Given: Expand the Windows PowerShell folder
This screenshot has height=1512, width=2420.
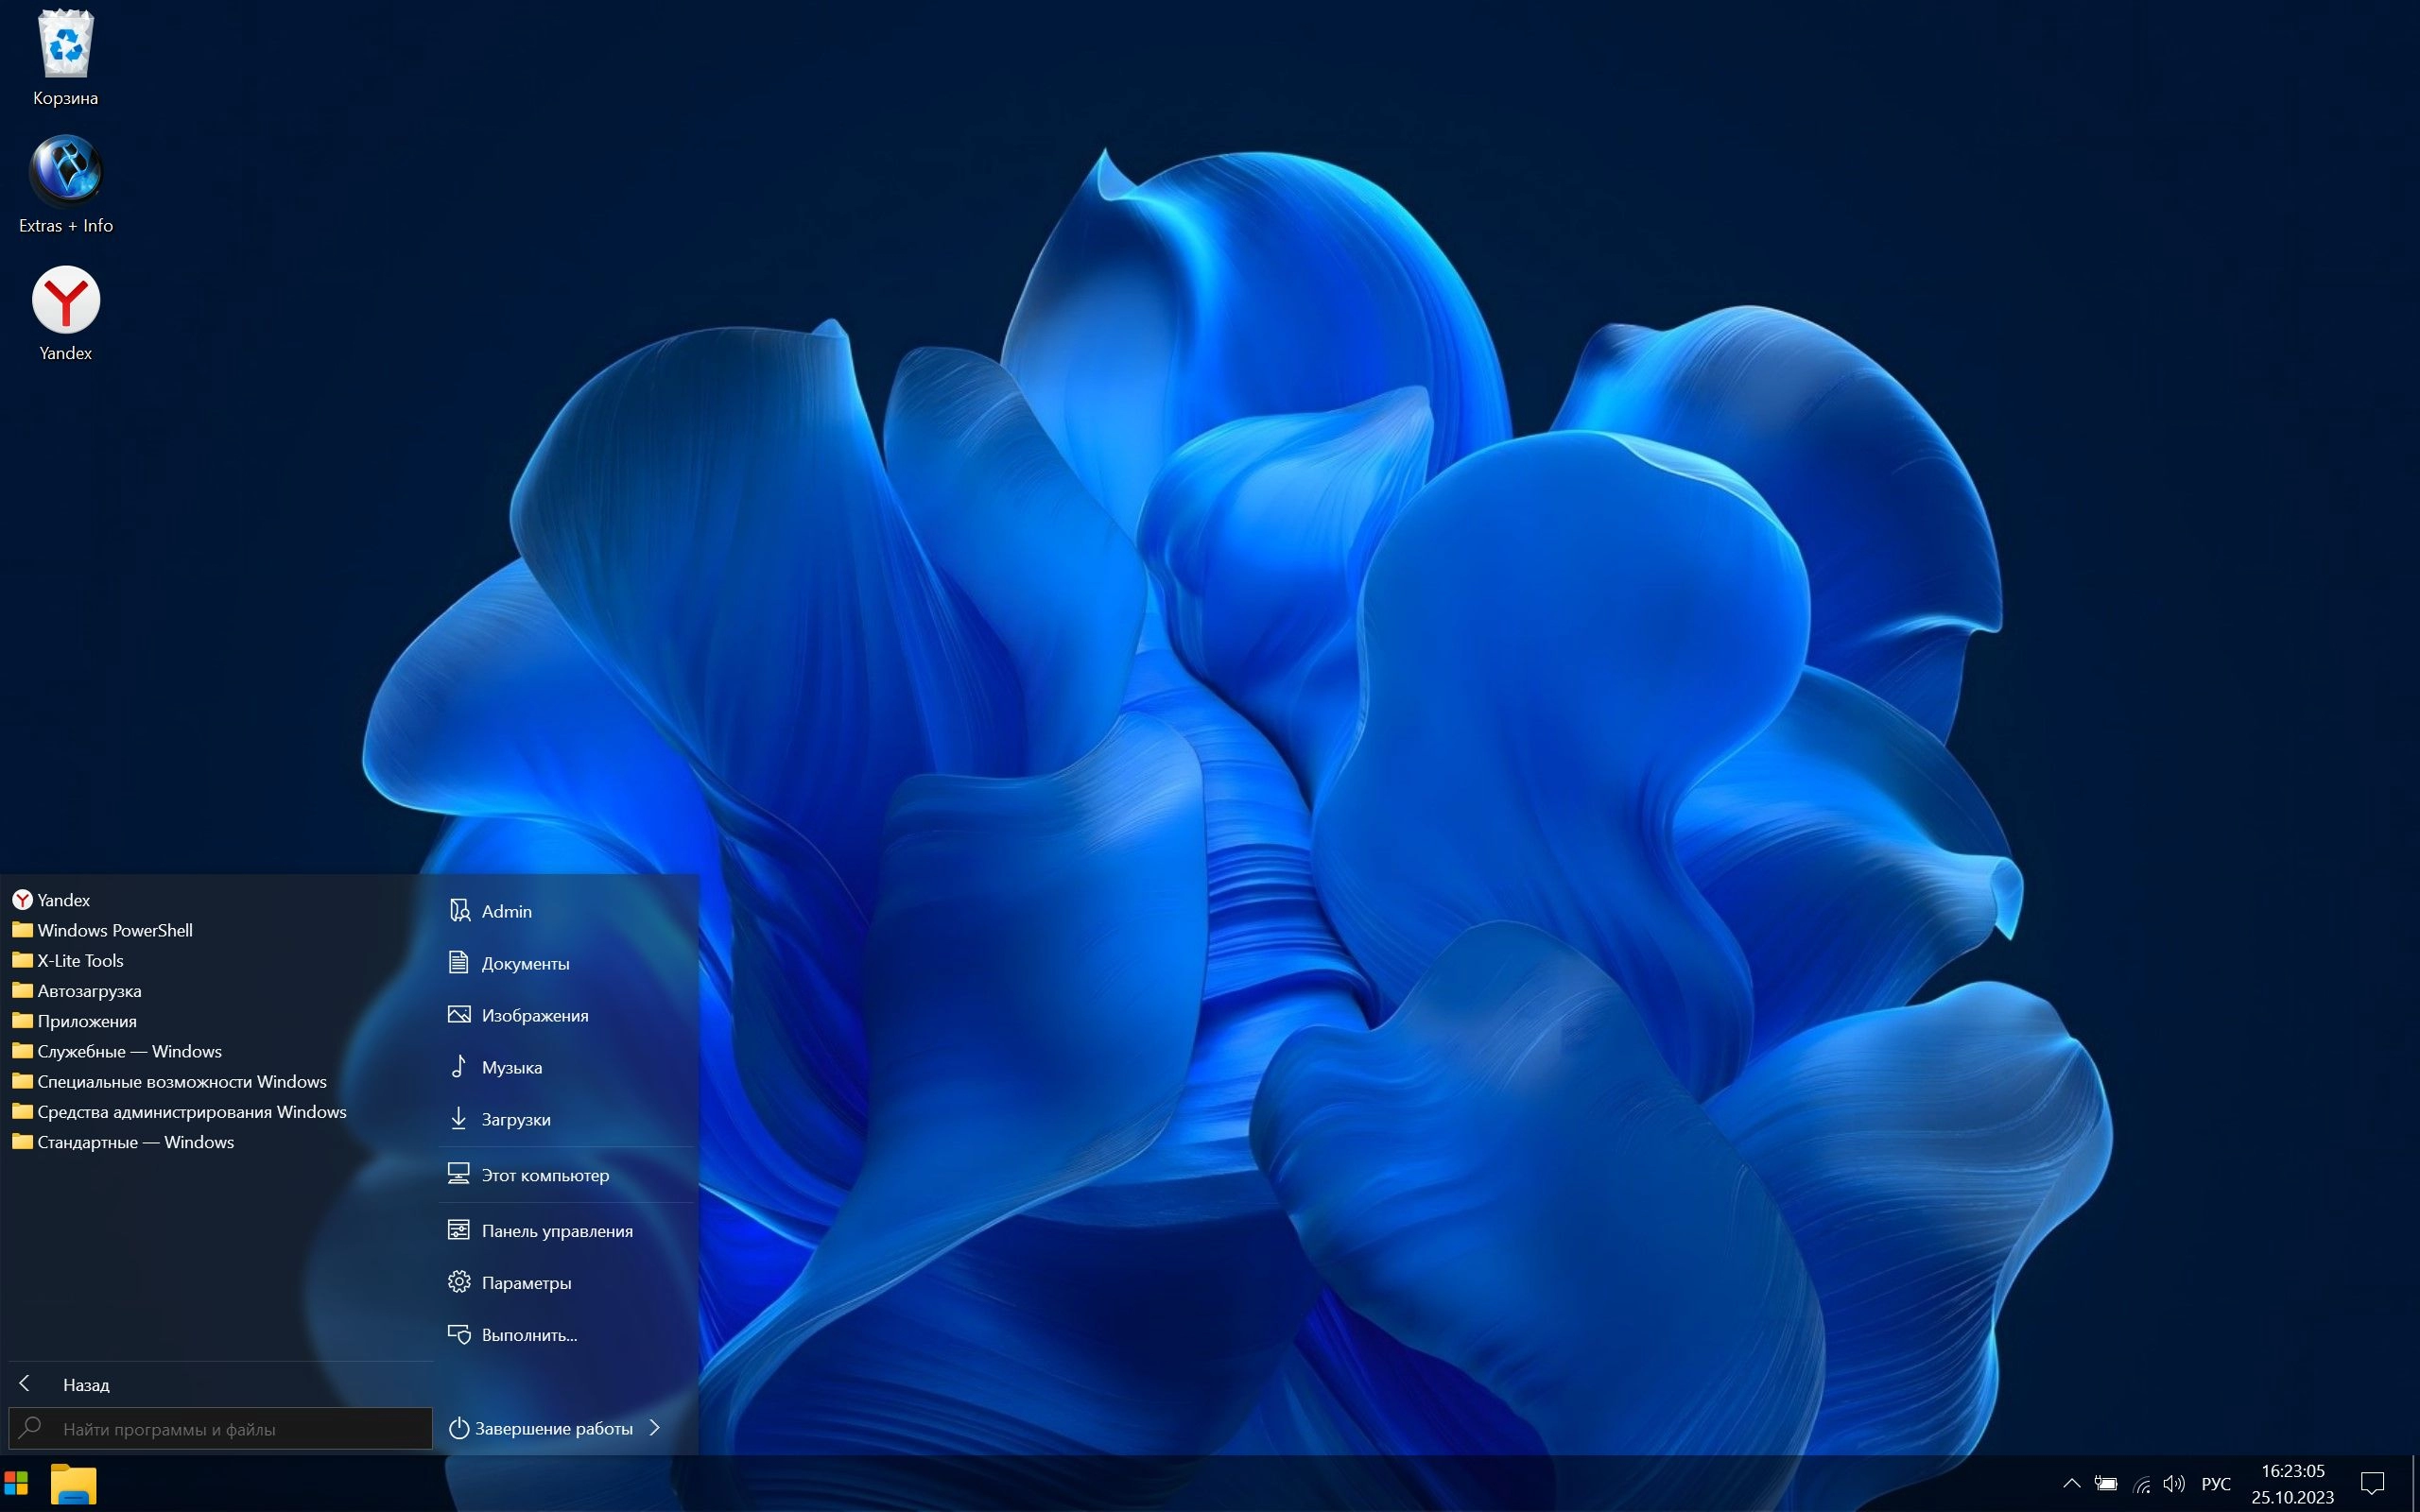Looking at the screenshot, I should (114, 930).
